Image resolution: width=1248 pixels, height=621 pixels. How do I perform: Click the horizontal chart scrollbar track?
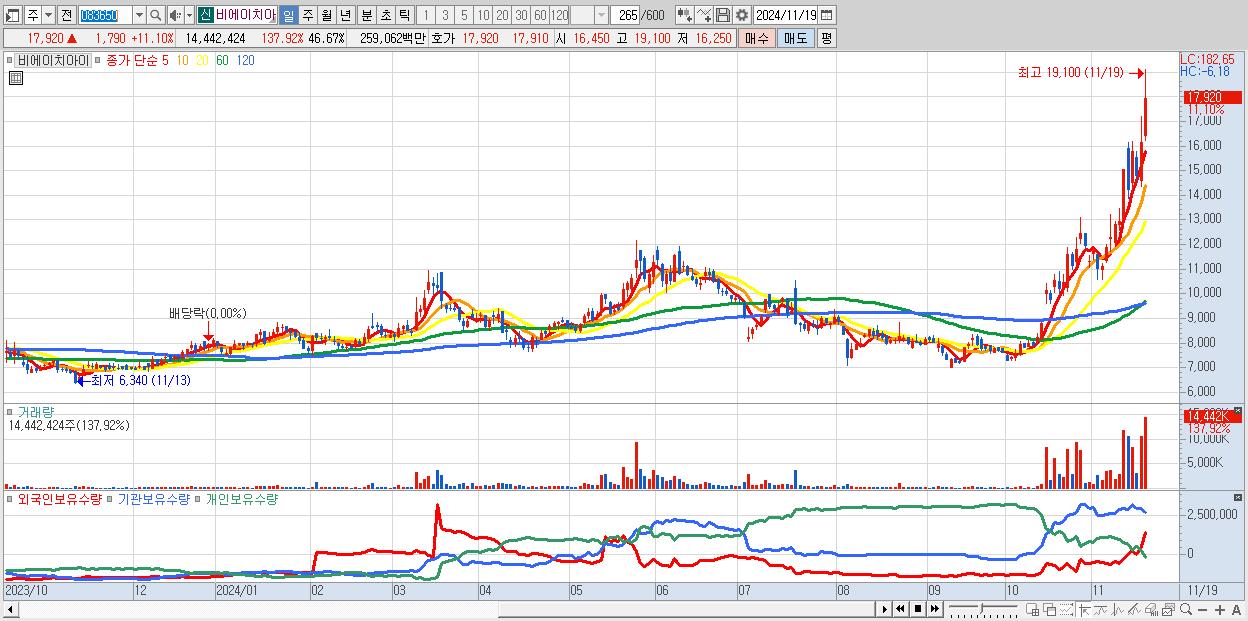coord(445,609)
